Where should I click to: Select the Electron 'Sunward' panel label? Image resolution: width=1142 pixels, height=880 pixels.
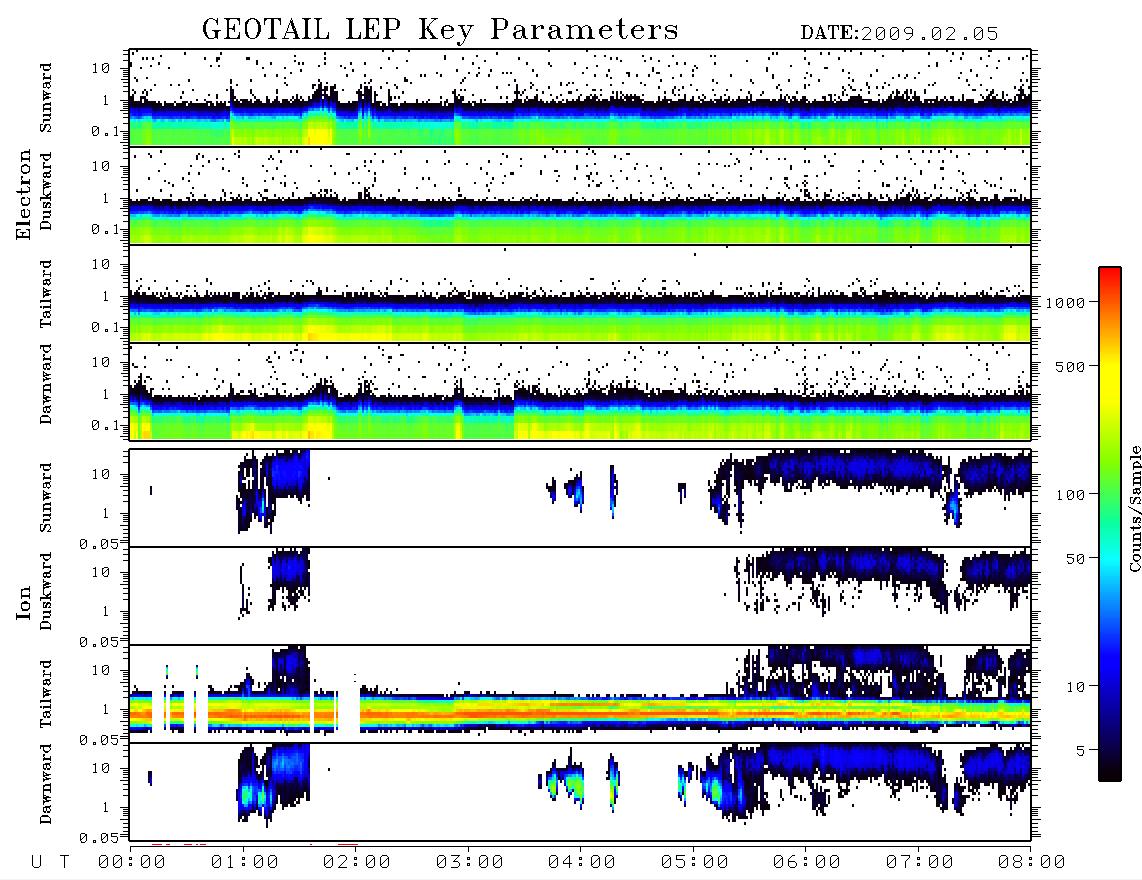pos(46,98)
